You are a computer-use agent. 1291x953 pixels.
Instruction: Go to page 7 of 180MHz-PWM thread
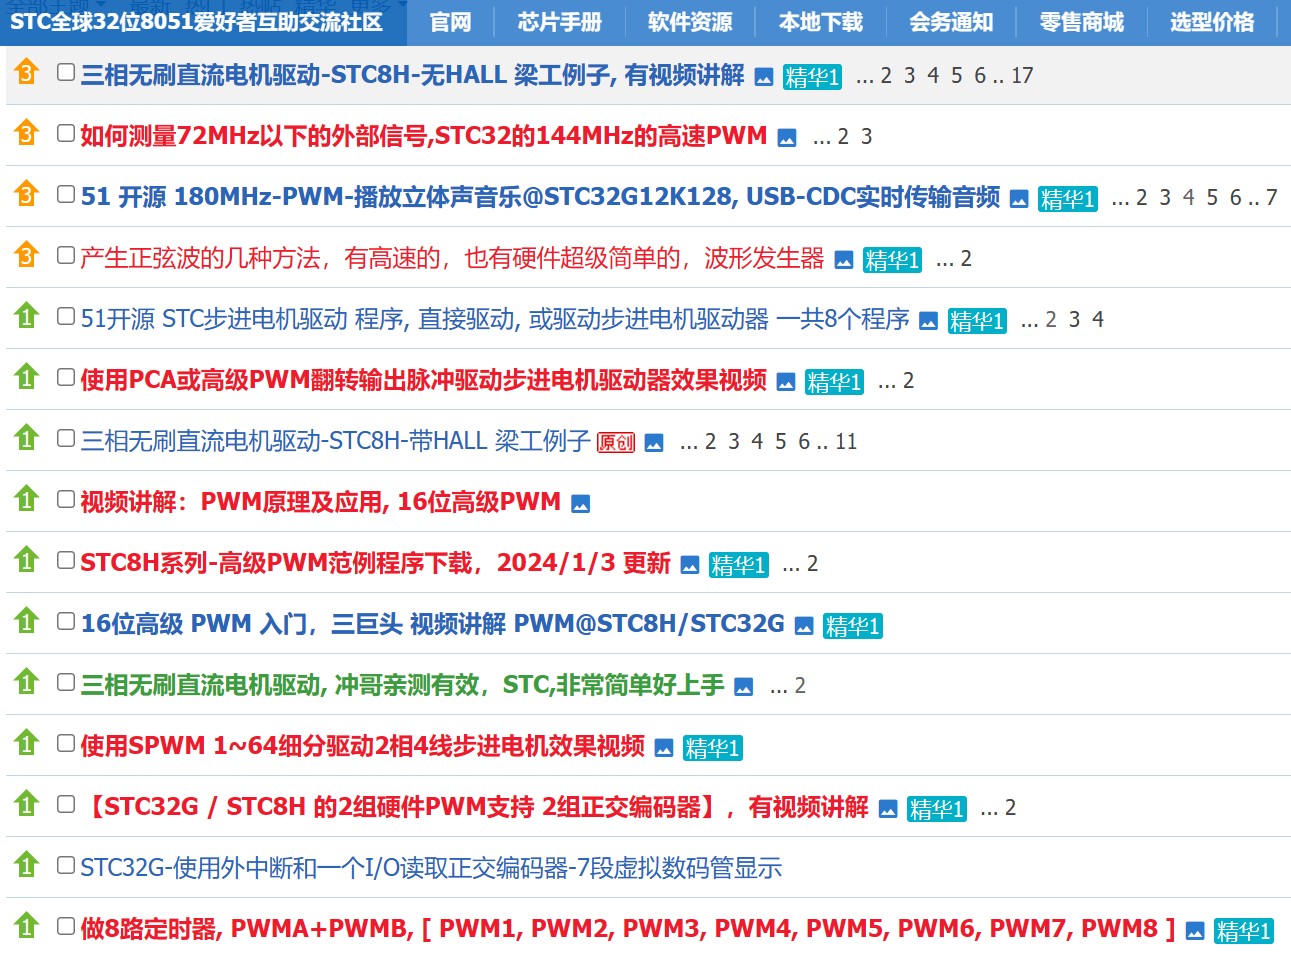click(x=1271, y=198)
